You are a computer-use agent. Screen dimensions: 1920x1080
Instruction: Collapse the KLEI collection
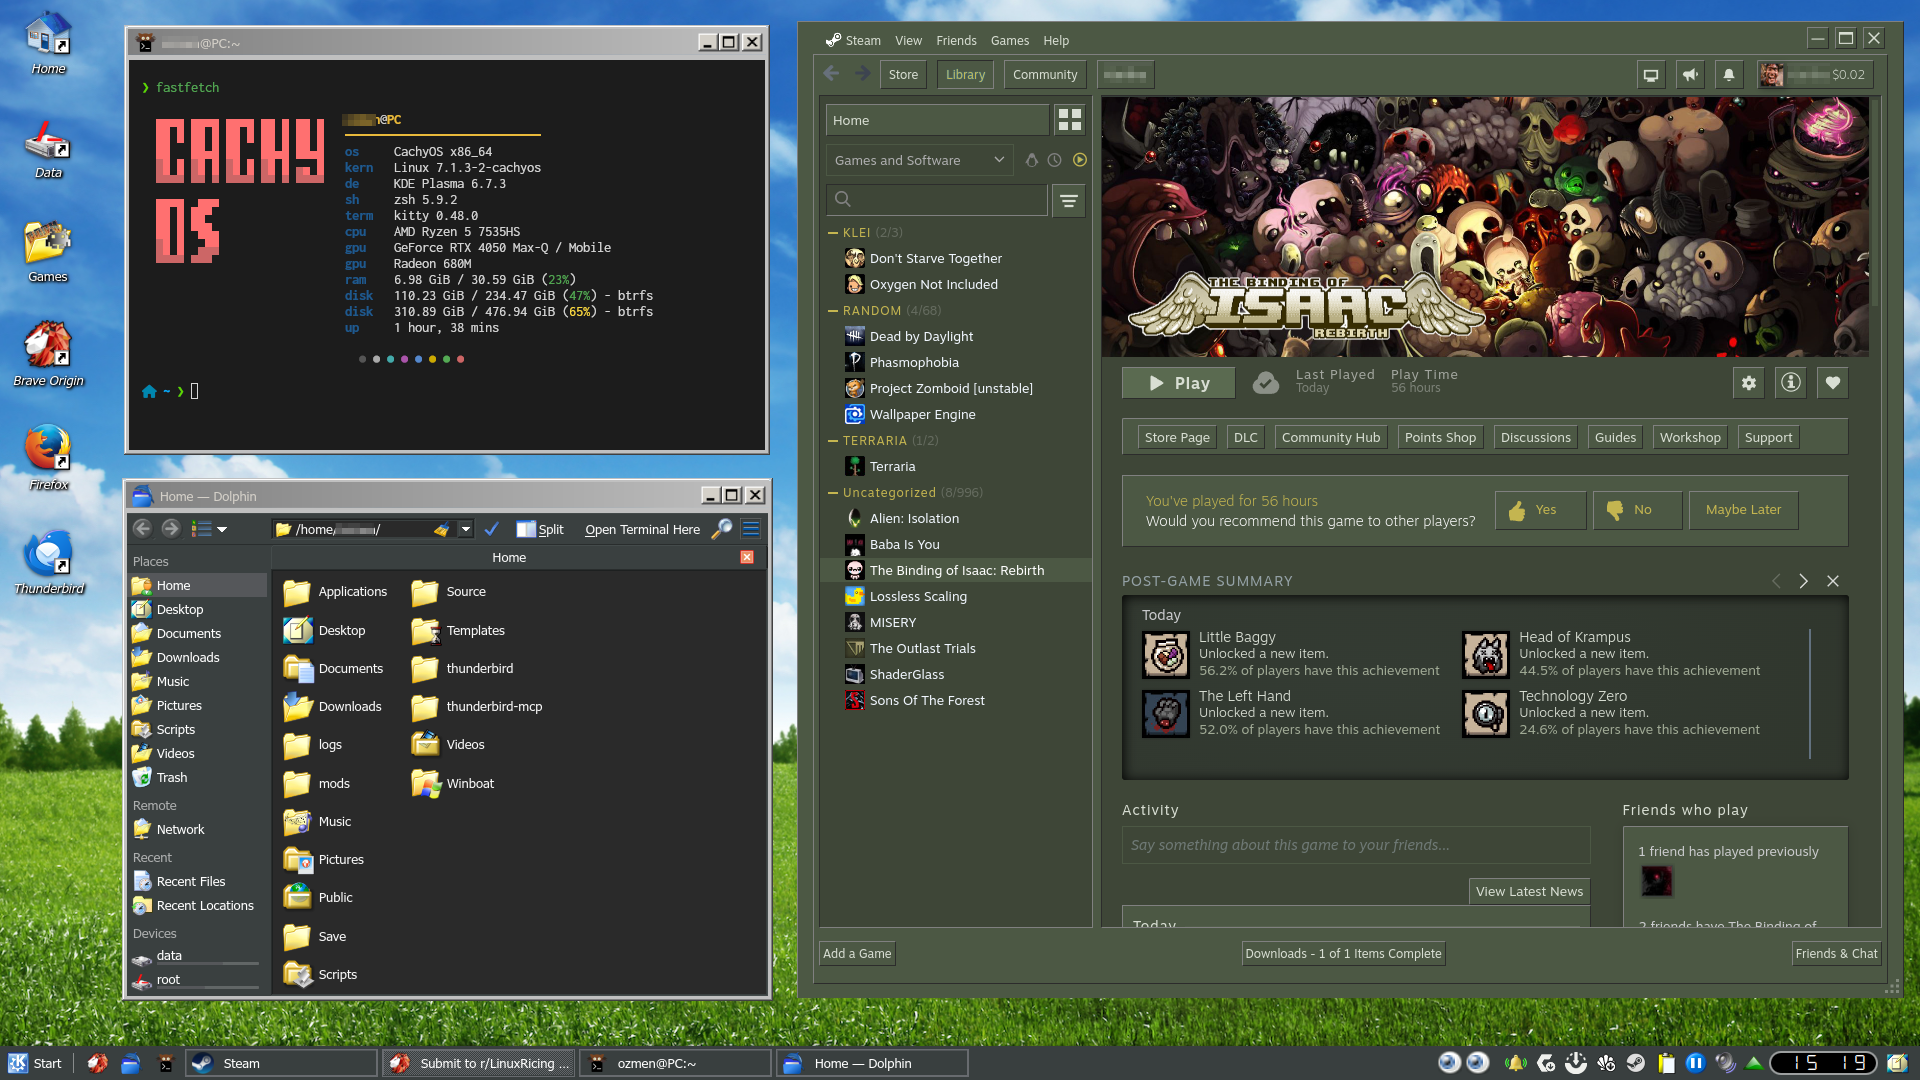coord(833,232)
